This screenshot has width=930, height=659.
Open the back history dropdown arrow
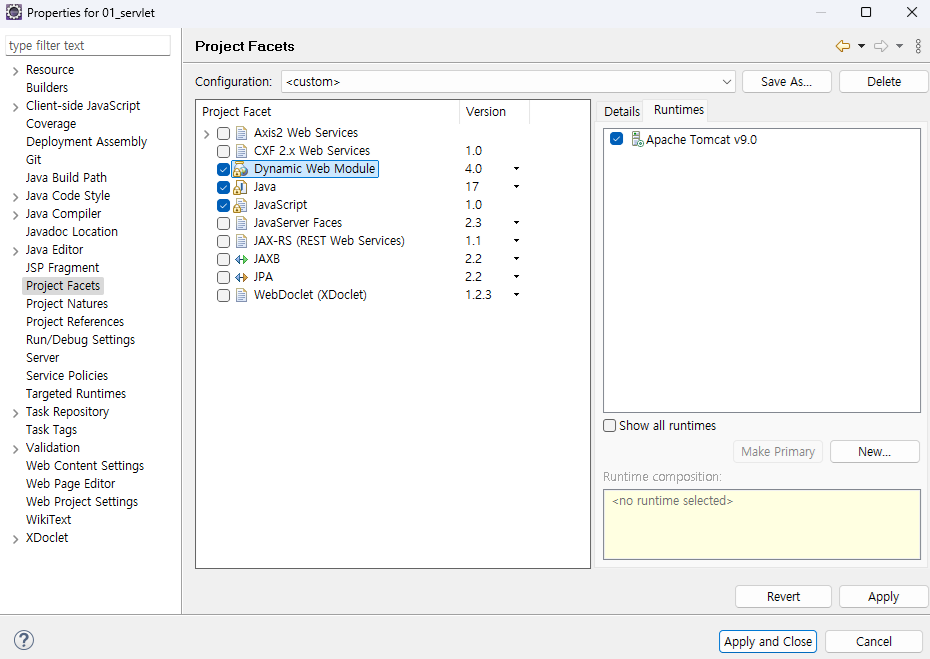click(x=861, y=46)
